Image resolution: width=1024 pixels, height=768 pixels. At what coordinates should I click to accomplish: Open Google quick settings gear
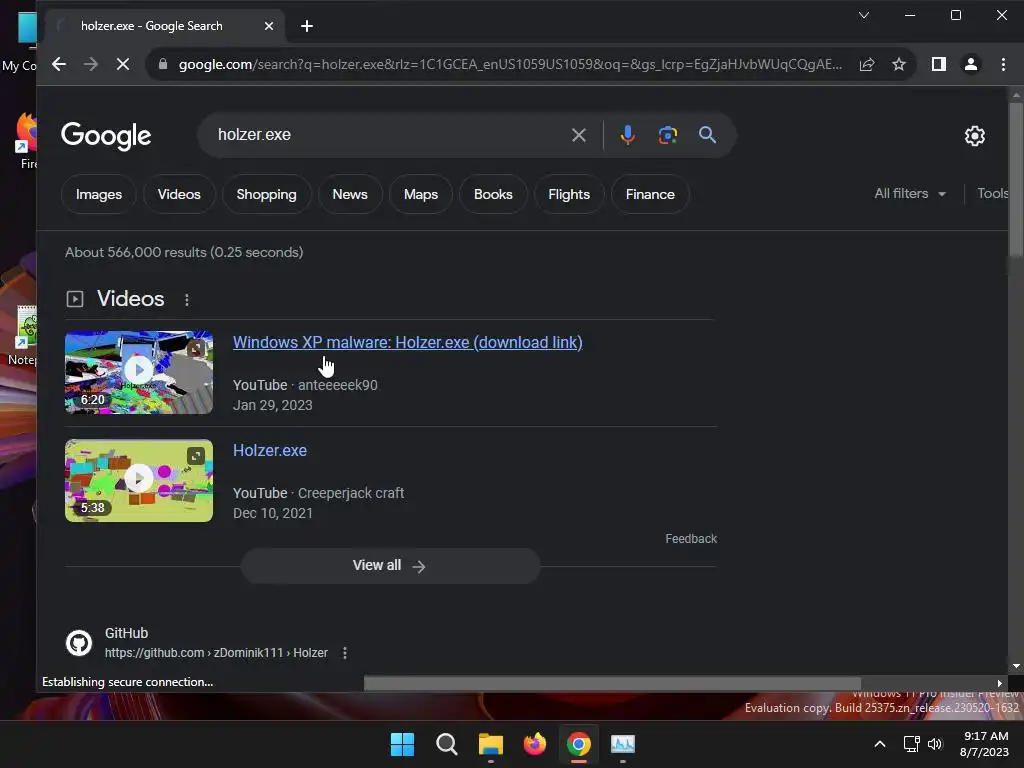[x=974, y=136]
